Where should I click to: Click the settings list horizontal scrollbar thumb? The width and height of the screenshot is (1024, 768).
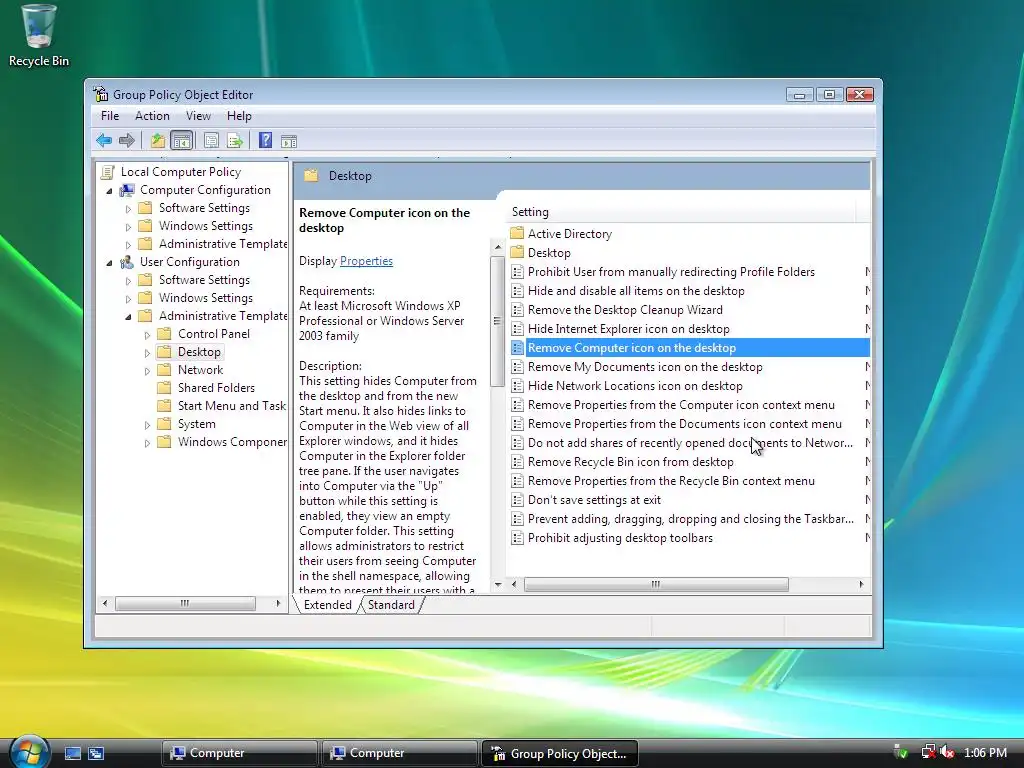[656, 584]
